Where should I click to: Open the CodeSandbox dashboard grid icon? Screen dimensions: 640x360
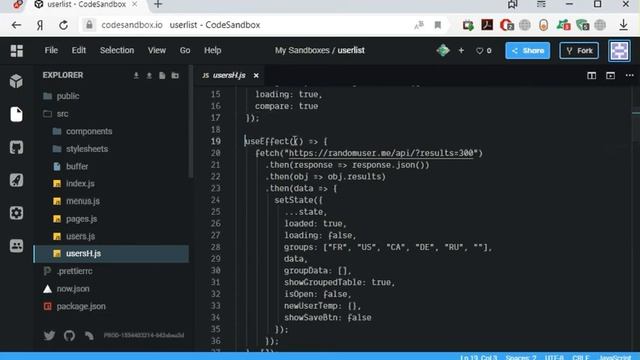[17, 51]
